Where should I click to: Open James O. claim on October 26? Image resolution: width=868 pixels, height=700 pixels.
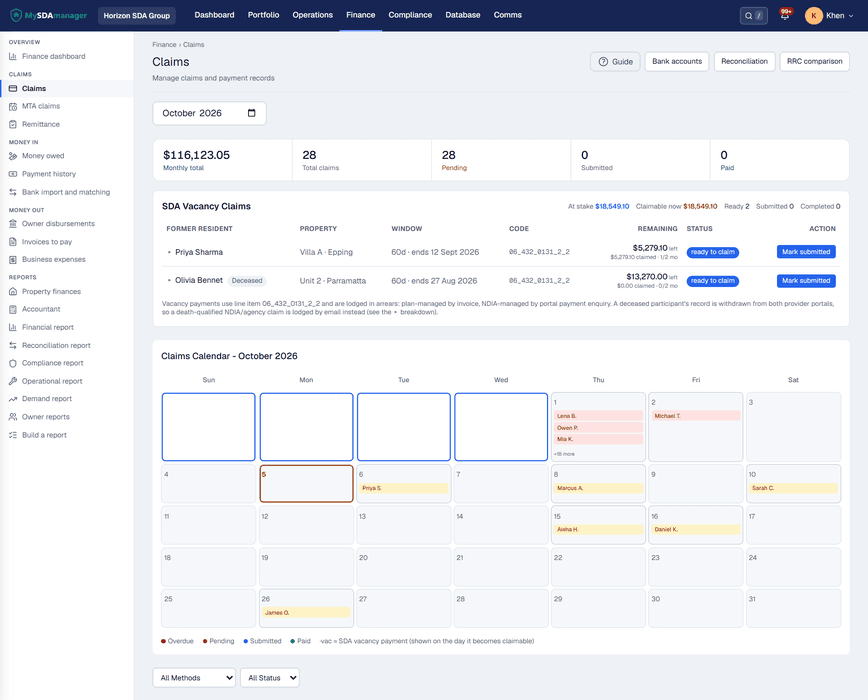pyautogui.click(x=306, y=613)
